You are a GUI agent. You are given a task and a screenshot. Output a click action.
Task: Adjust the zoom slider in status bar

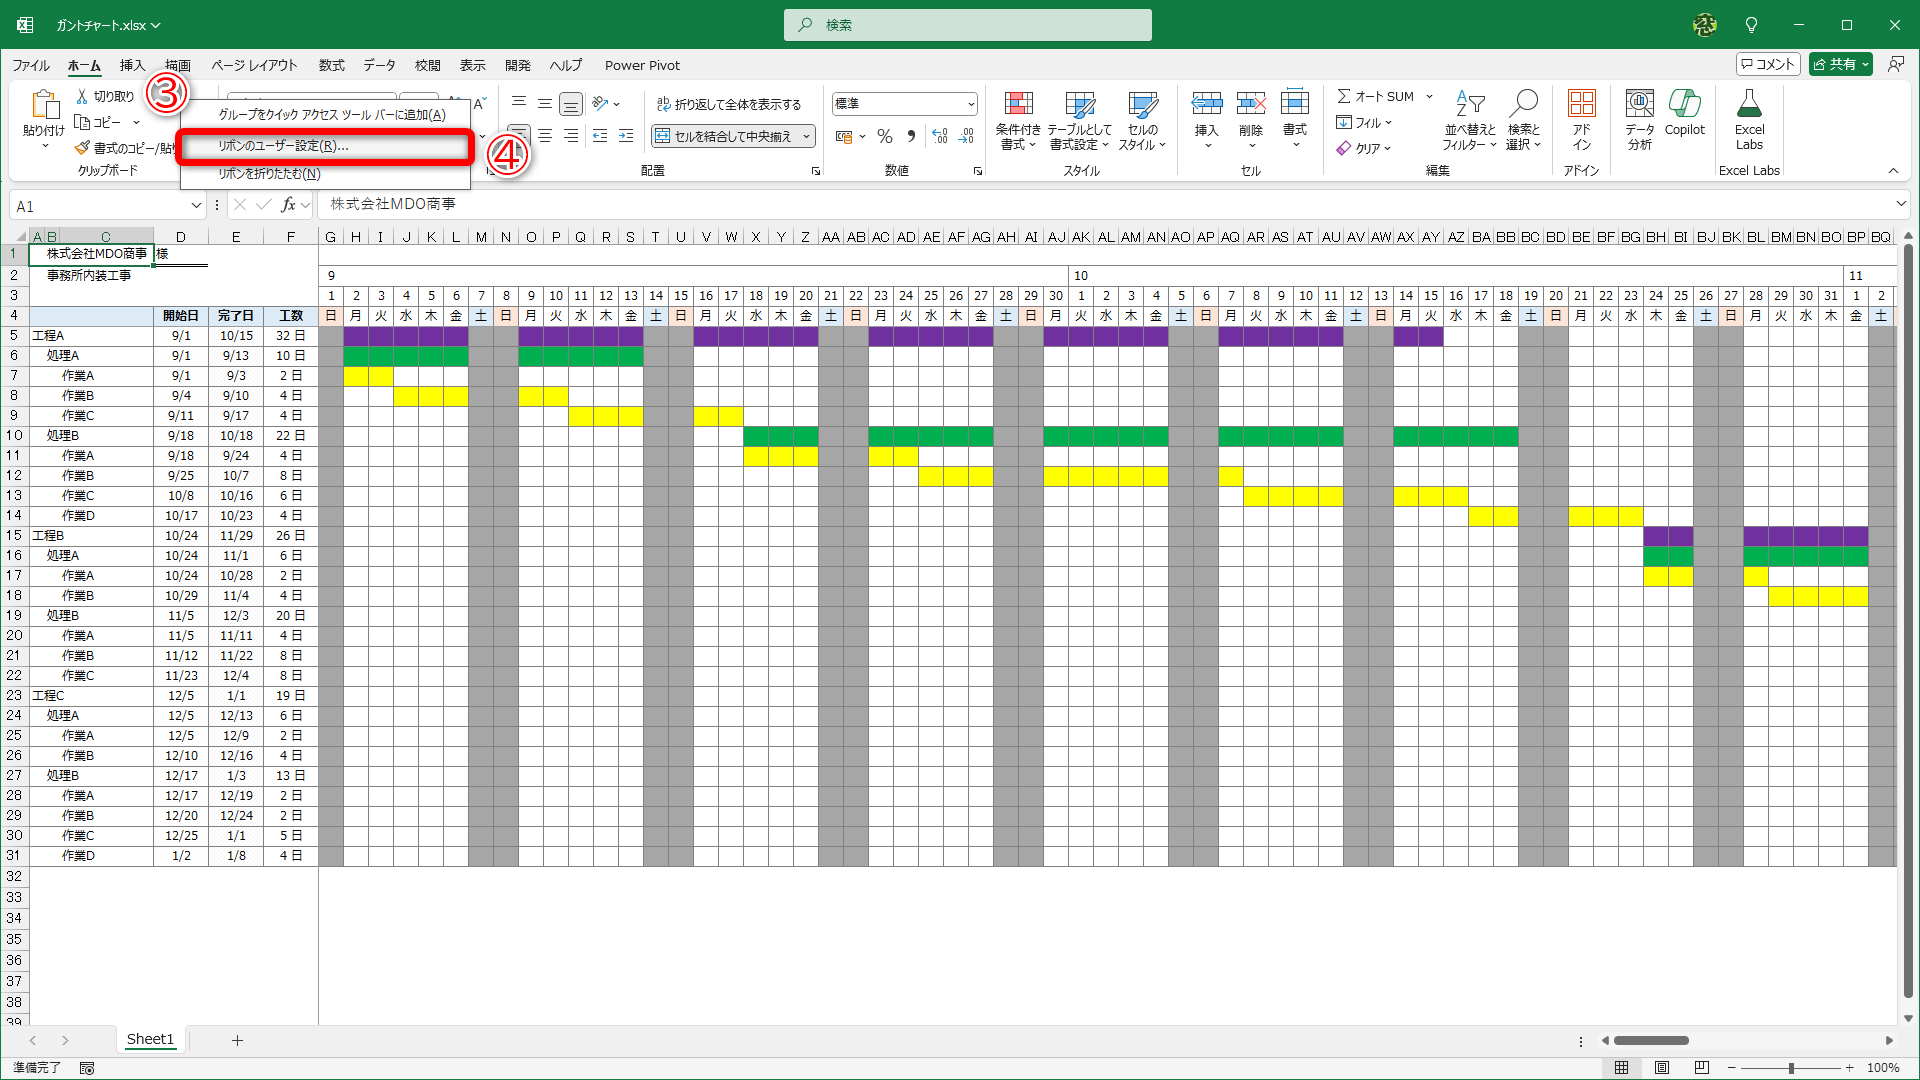[x=1791, y=1068]
